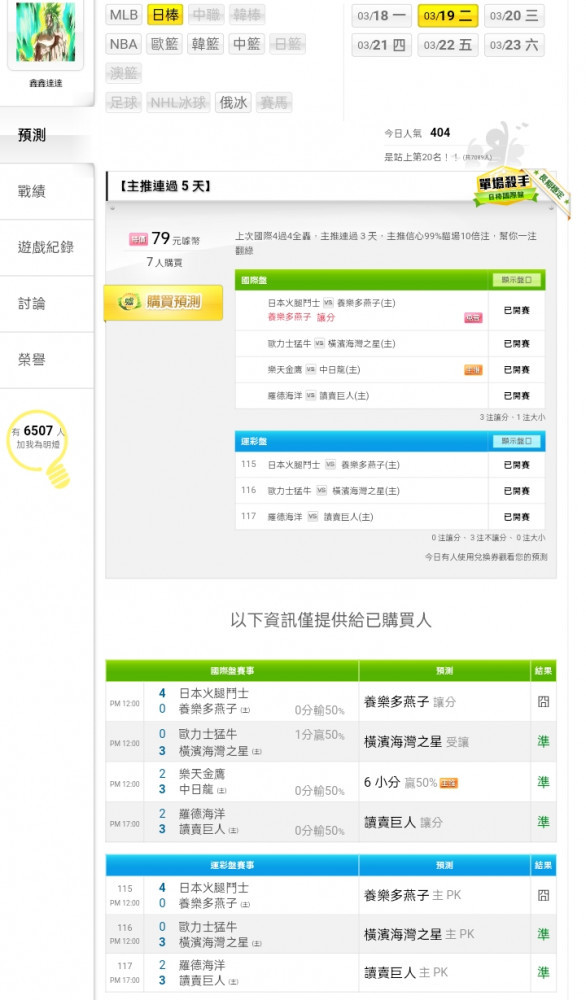
Task: Choose the 中籃 league tab
Action: pos(247,44)
